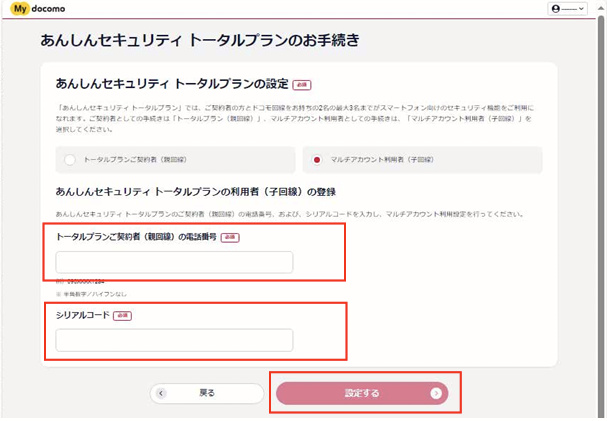Click the page's vertical scrollbar
The height and width of the screenshot is (421, 607).
point(602,200)
